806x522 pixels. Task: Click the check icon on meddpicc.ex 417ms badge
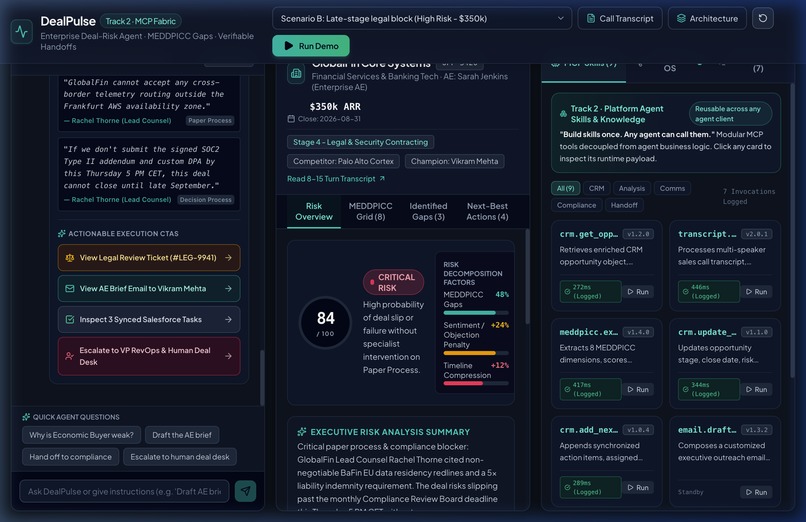(567, 389)
